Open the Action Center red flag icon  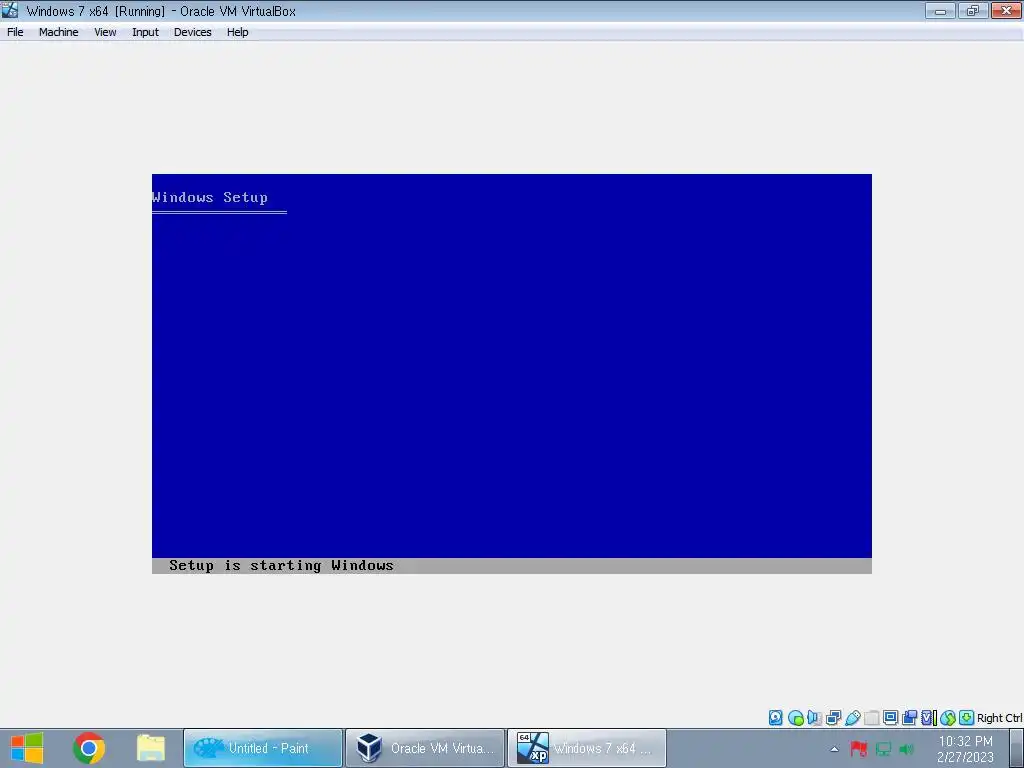pyautogui.click(x=858, y=749)
